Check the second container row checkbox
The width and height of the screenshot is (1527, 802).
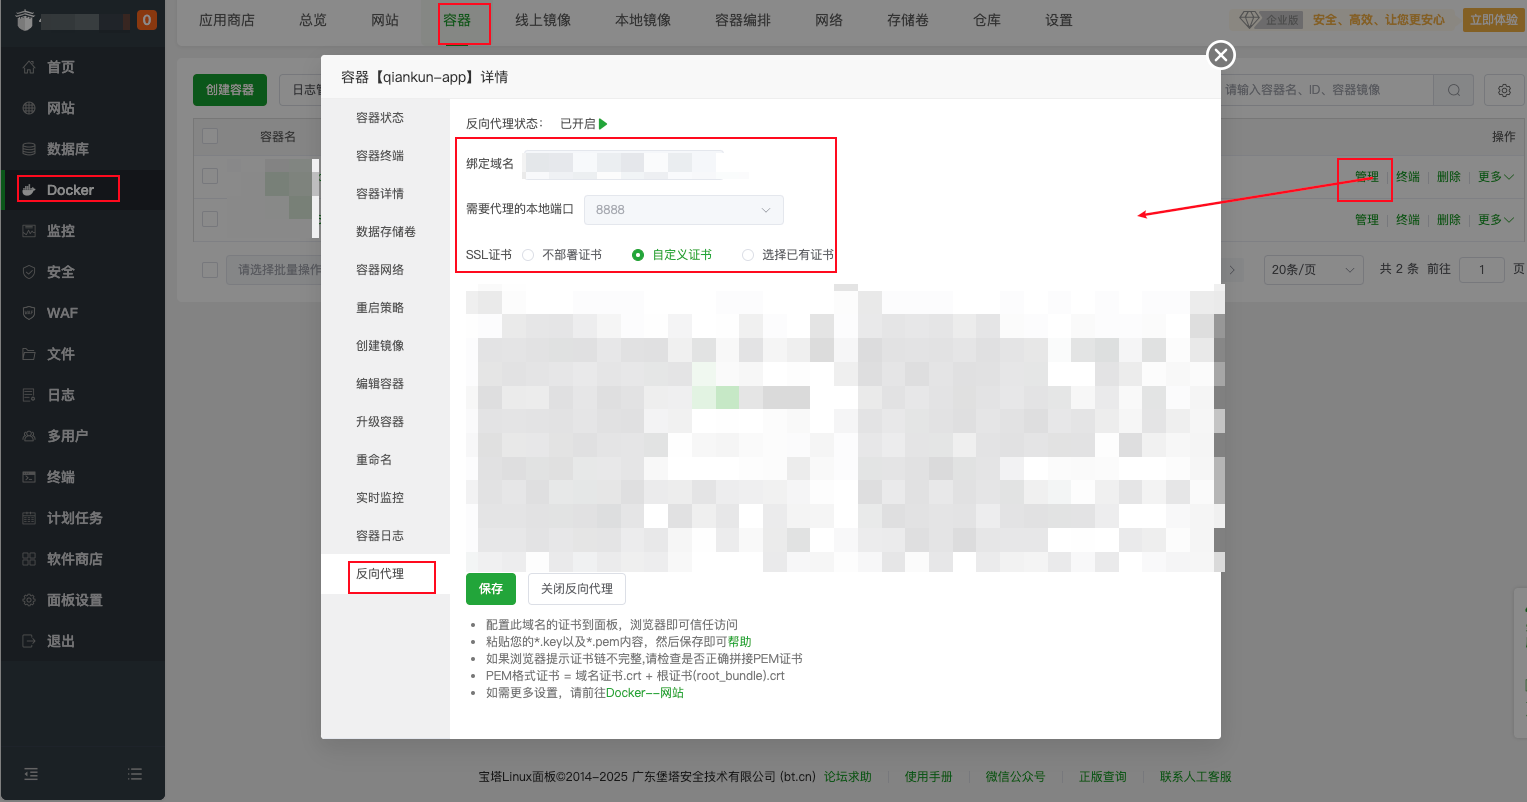210,219
